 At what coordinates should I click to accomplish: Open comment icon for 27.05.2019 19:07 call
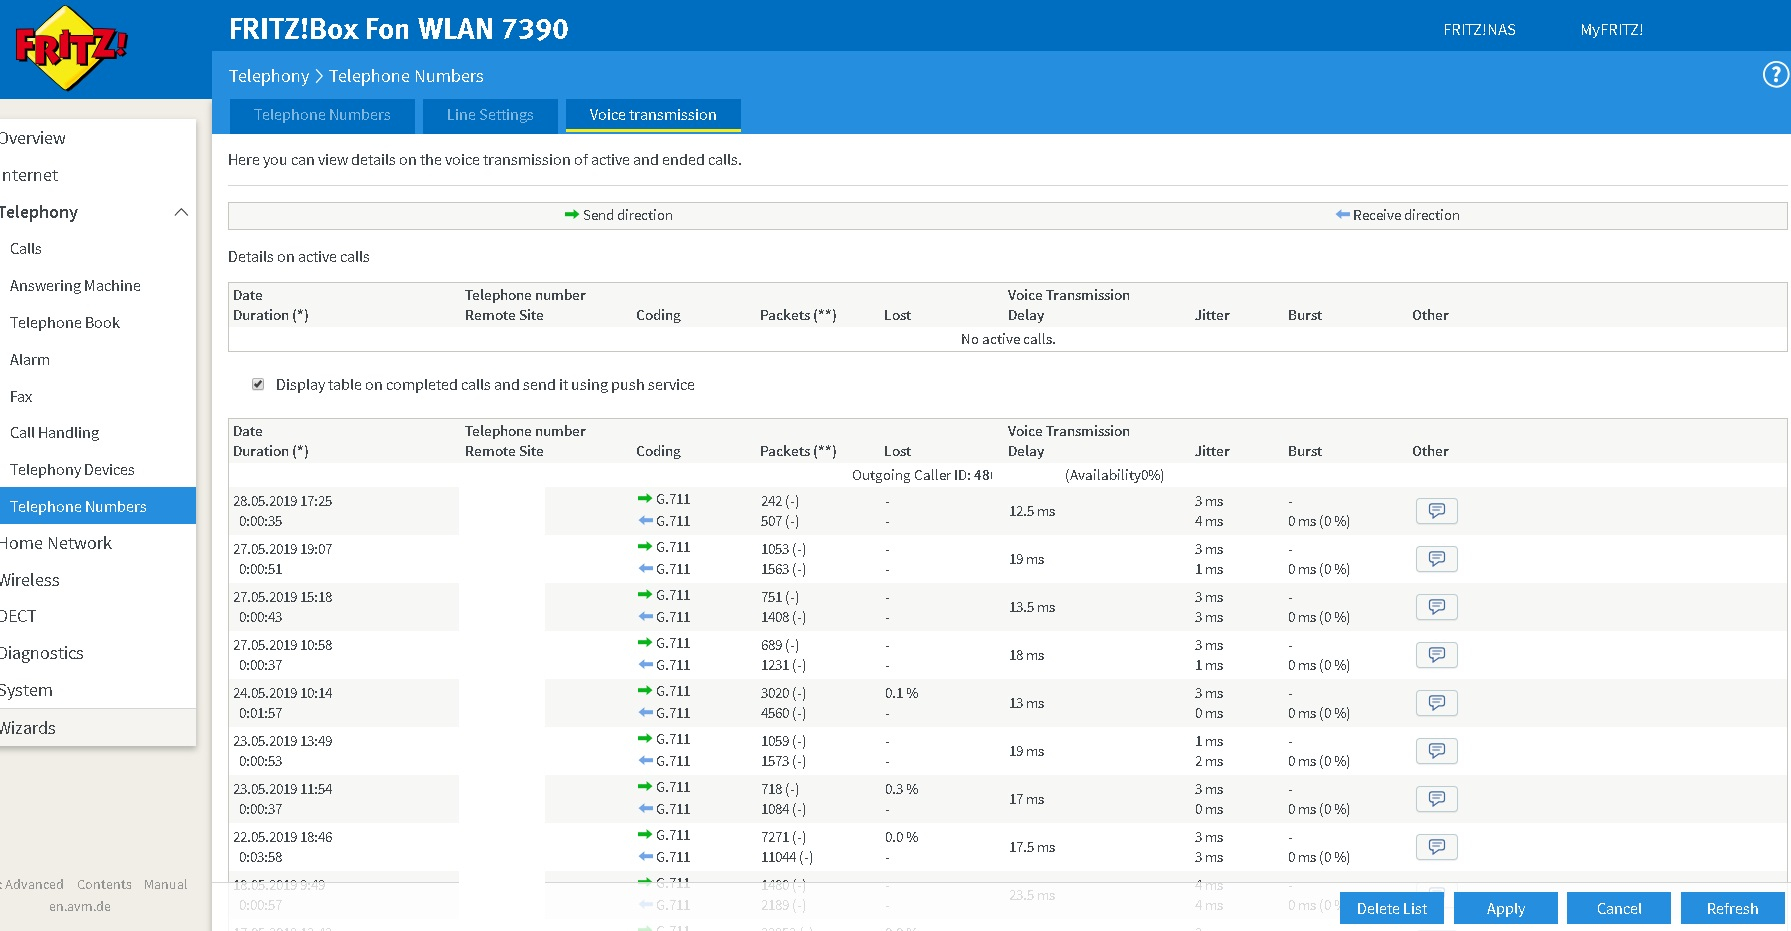[1436, 559]
